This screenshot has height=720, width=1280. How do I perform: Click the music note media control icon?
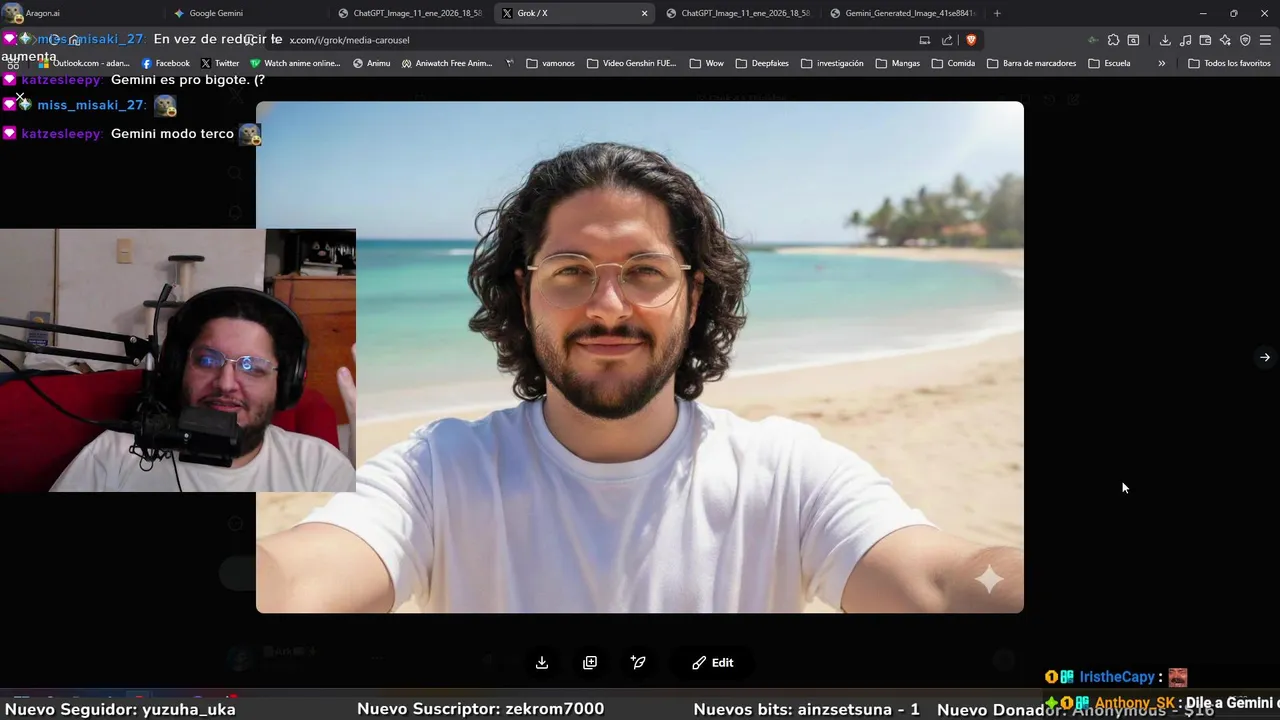[x=1185, y=40]
